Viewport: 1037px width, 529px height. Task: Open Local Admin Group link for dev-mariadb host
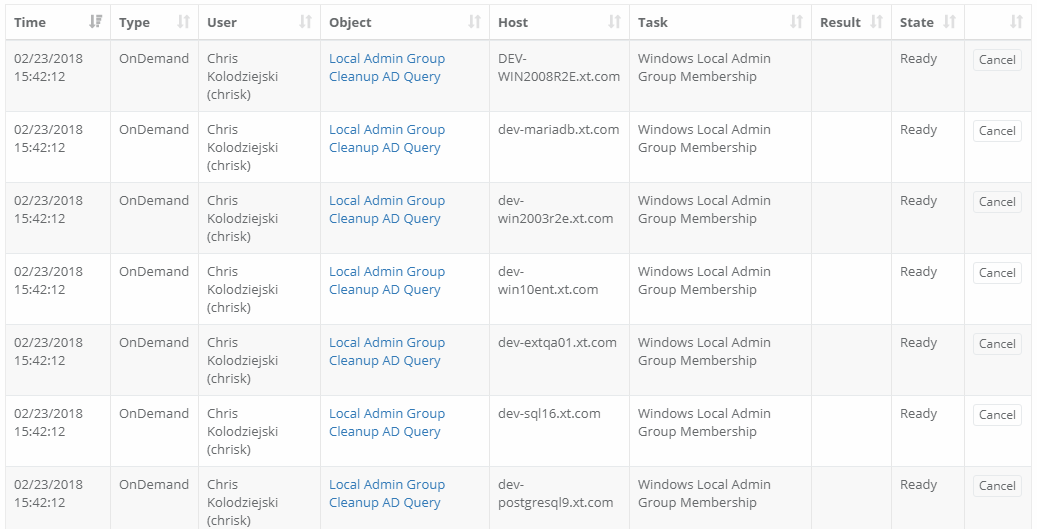tap(386, 130)
